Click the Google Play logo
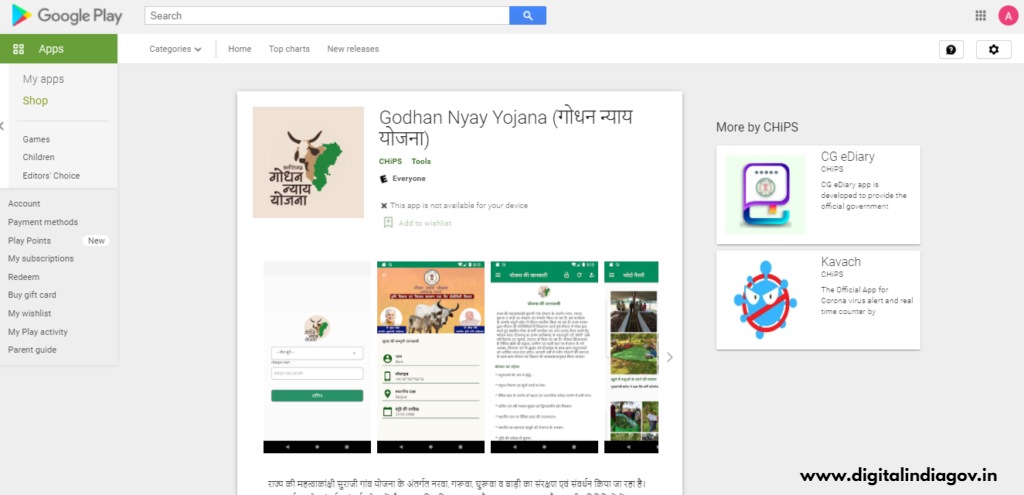 tap(67, 16)
